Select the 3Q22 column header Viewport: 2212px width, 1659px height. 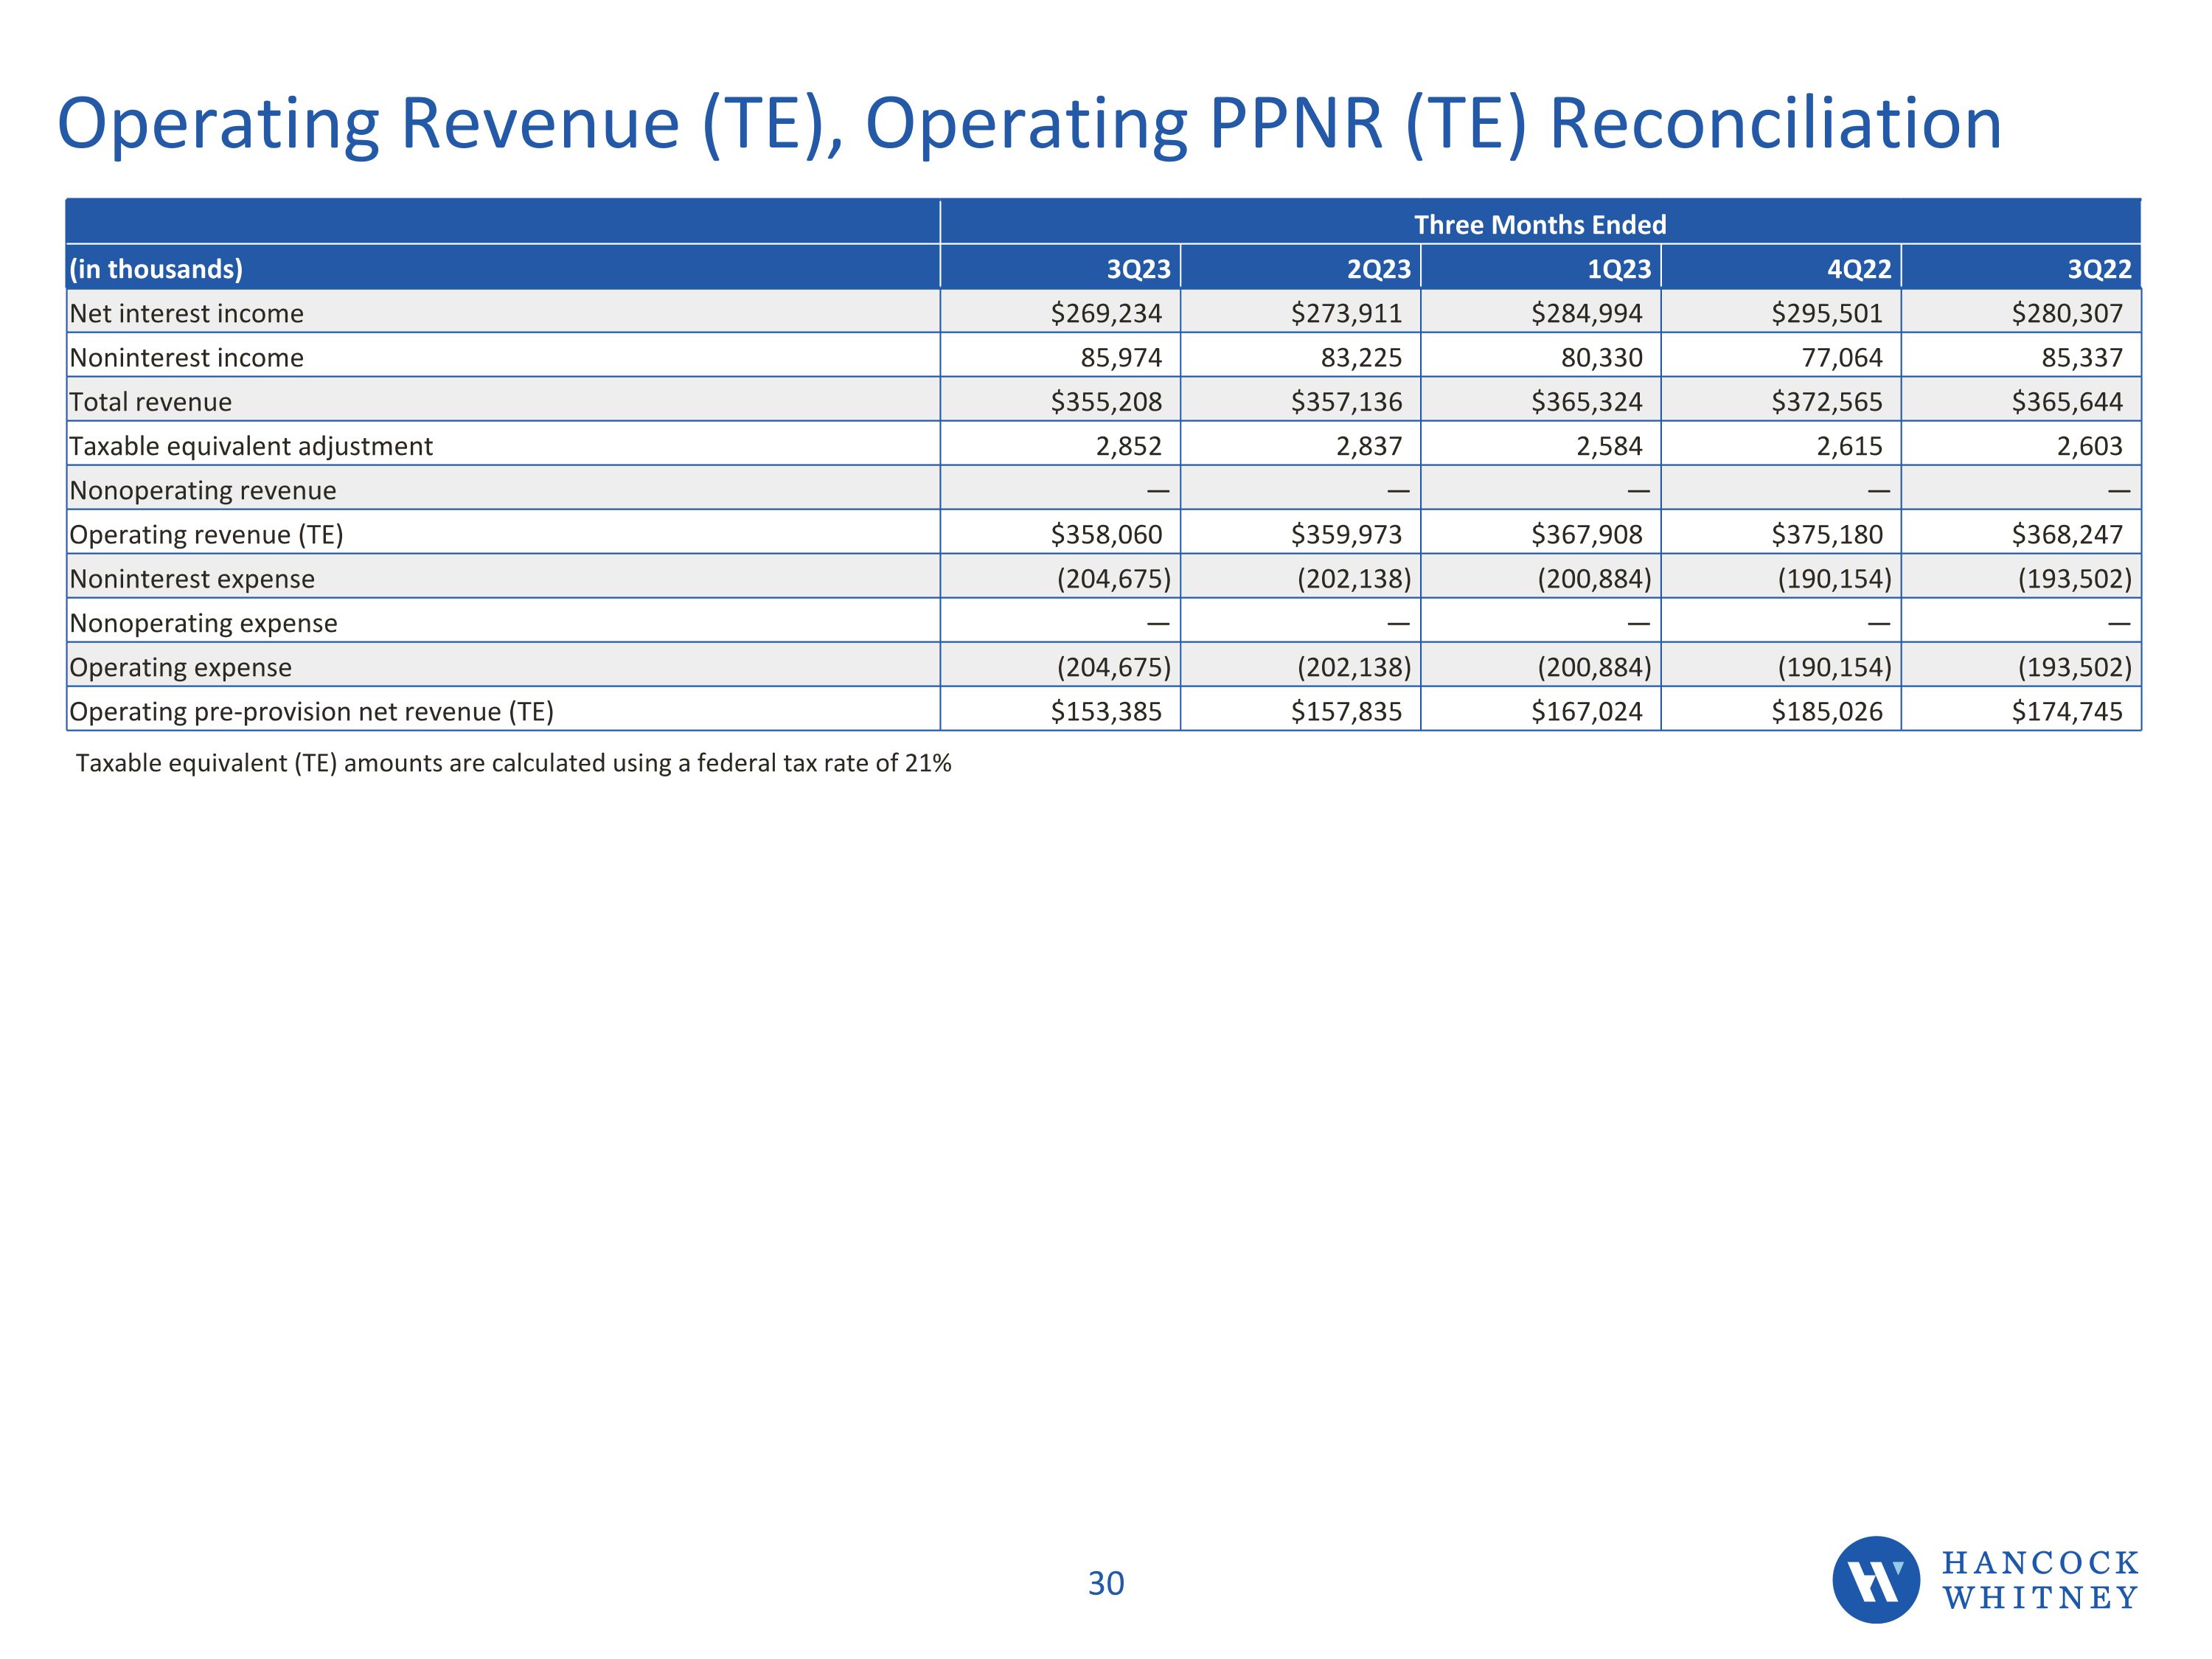click(2099, 269)
